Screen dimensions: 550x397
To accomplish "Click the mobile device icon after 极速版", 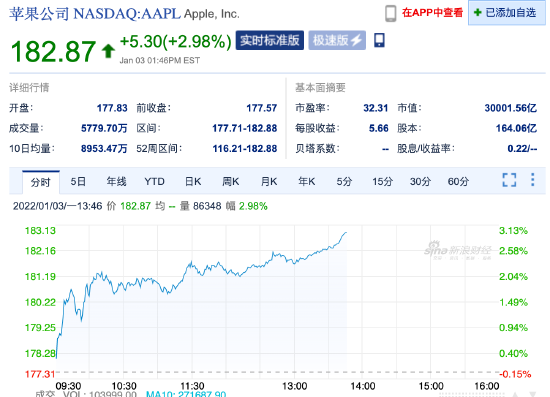I will (379, 40).
